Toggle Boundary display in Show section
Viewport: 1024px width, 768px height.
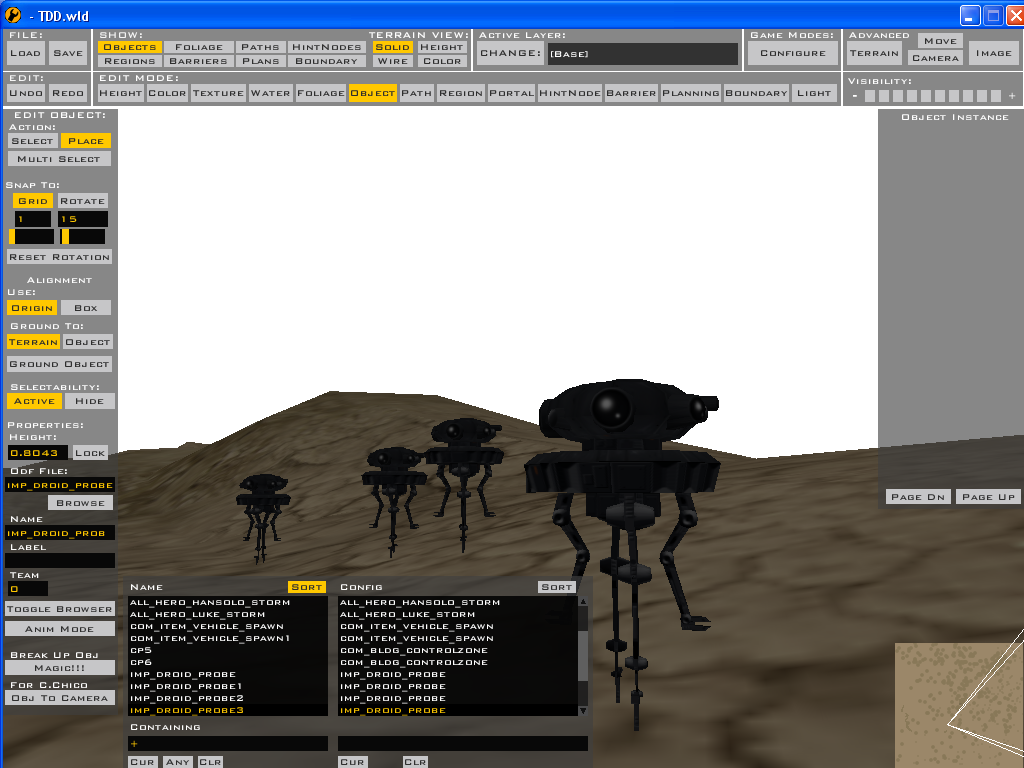coord(327,61)
